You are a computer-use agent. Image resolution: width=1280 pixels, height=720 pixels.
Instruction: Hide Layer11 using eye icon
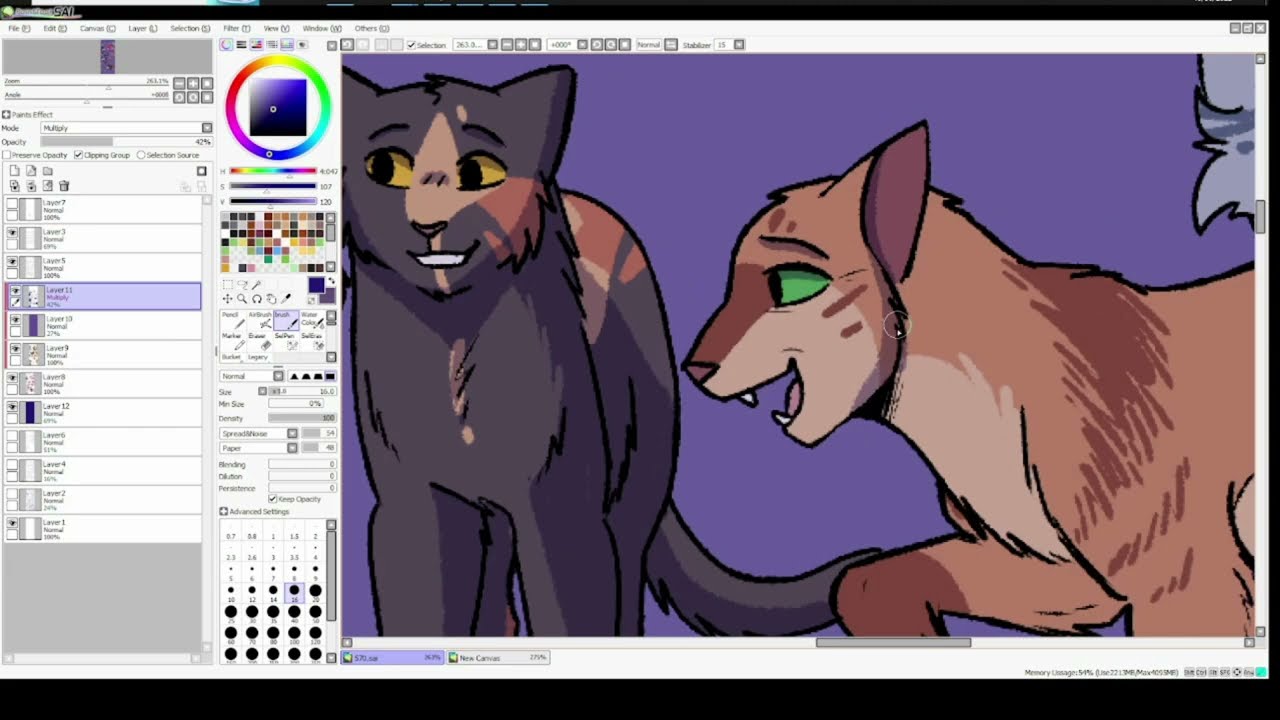click(14, 290)
